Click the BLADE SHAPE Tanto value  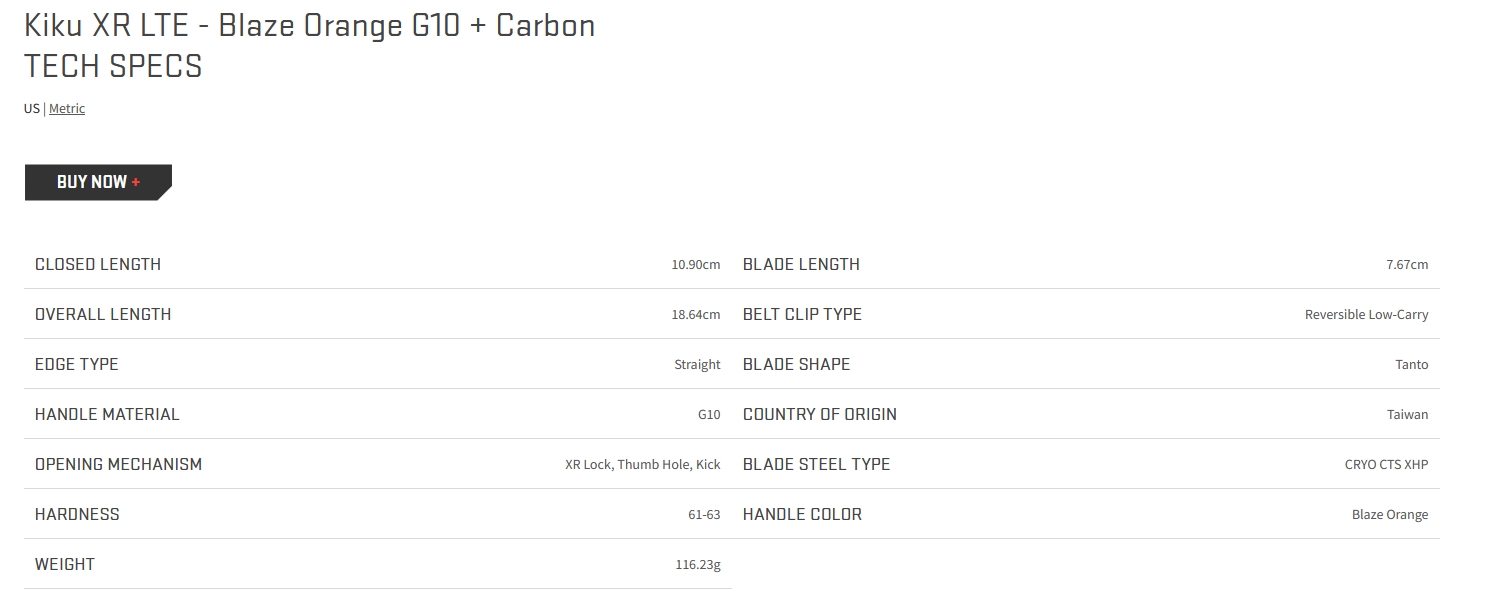(x=1412, y=365)
